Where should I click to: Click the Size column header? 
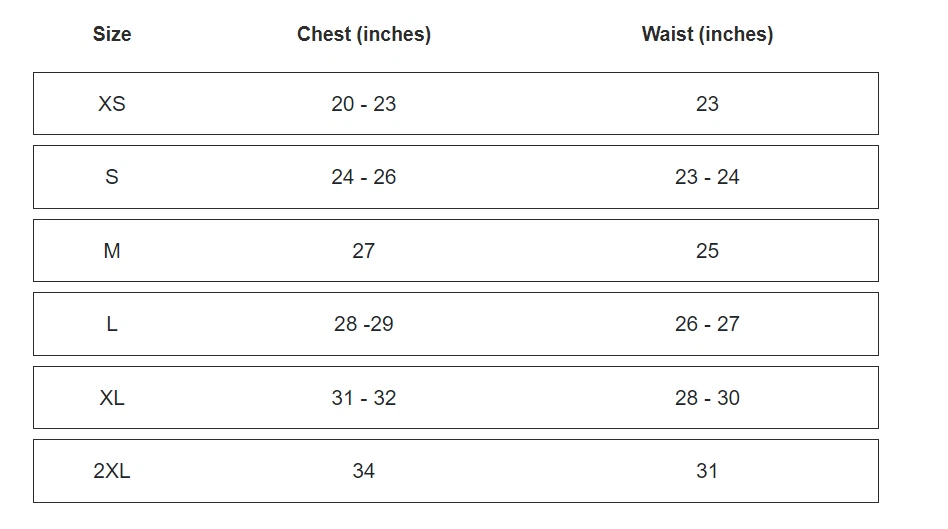(112, 34)
